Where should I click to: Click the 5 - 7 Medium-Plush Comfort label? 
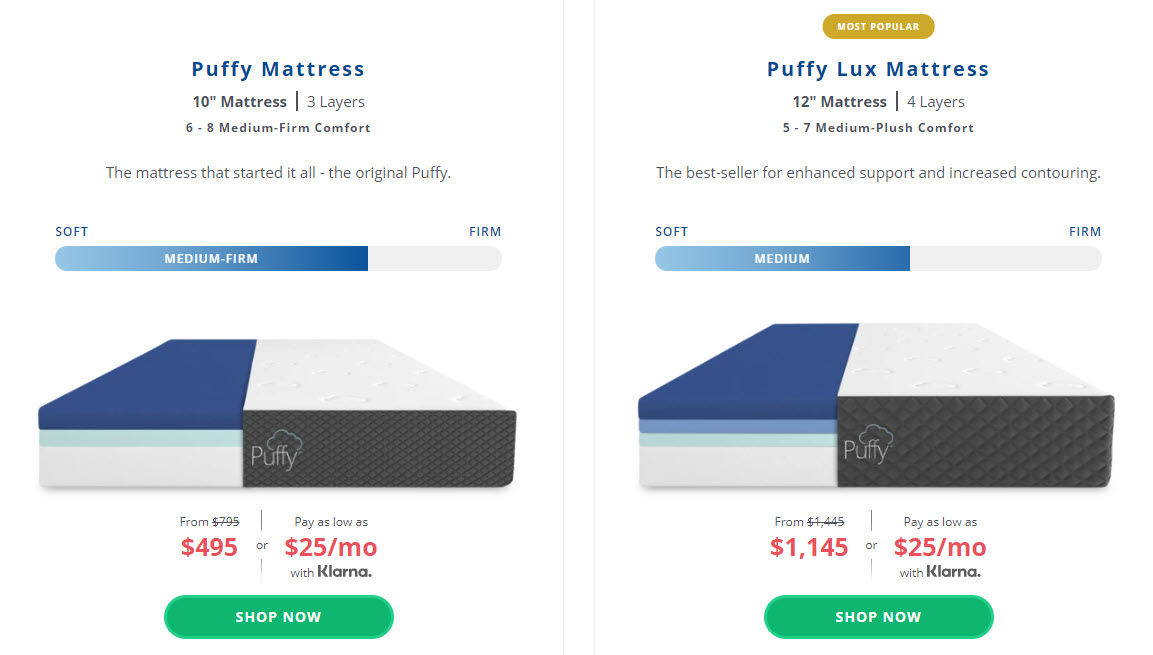tap(878, 128)
